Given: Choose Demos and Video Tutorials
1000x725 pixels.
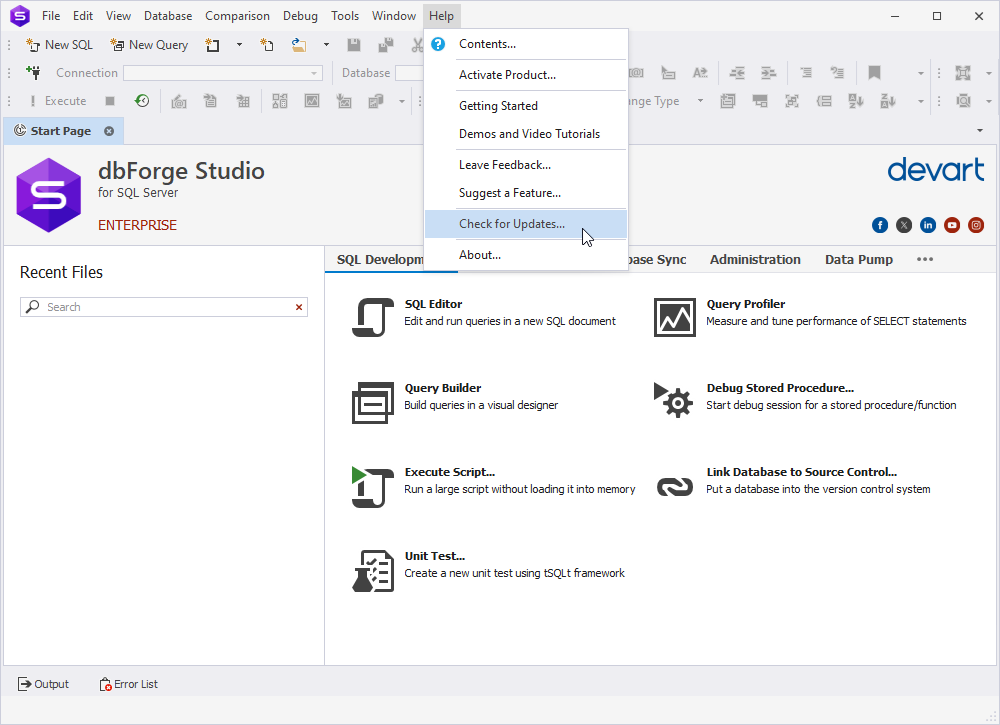Looking at the screenshot, I should click(x=526, y=134).
